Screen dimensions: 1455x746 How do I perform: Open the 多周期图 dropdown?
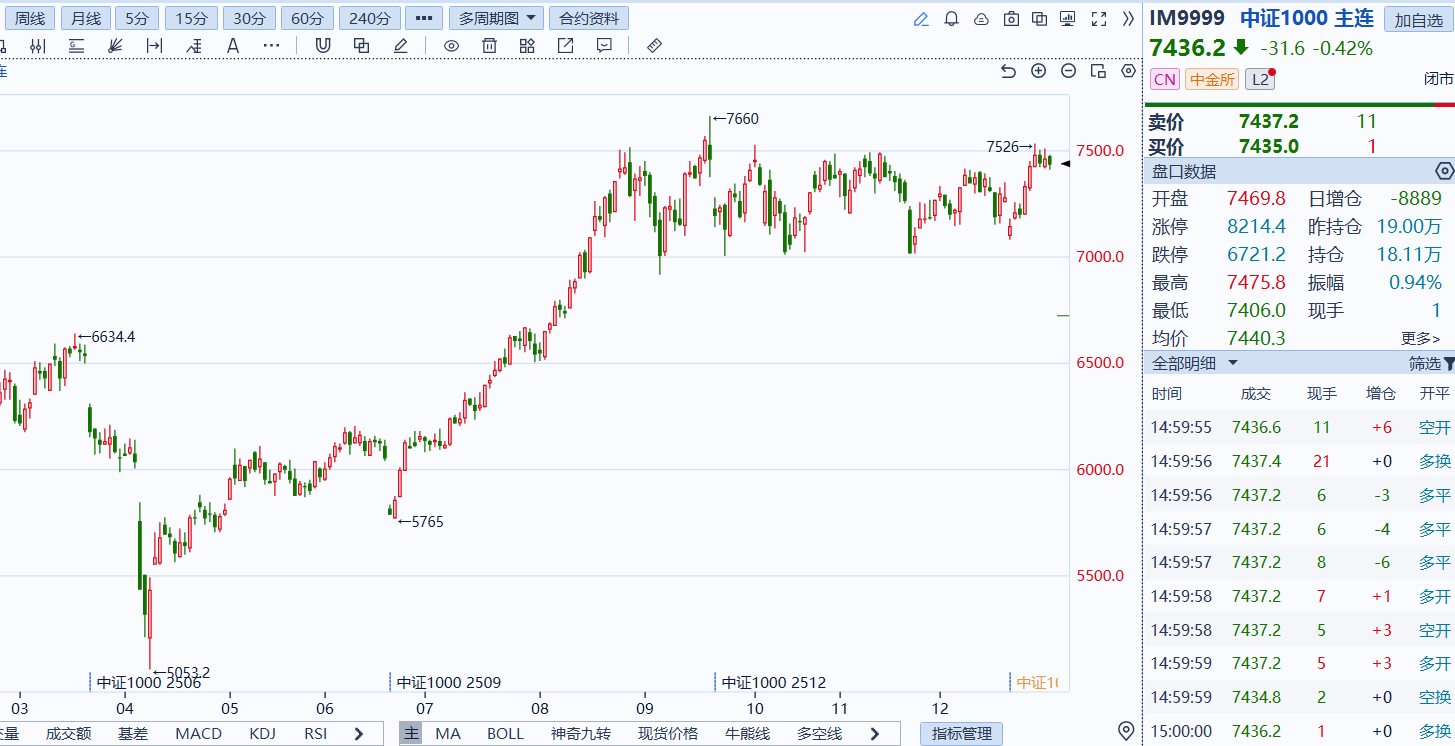point(496,18)
